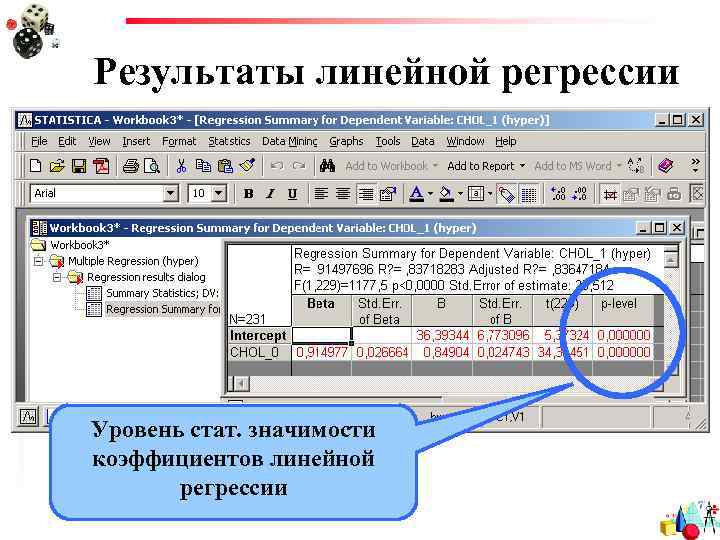
Task: Toggle Bold formatting
Action: coord(248,194)
